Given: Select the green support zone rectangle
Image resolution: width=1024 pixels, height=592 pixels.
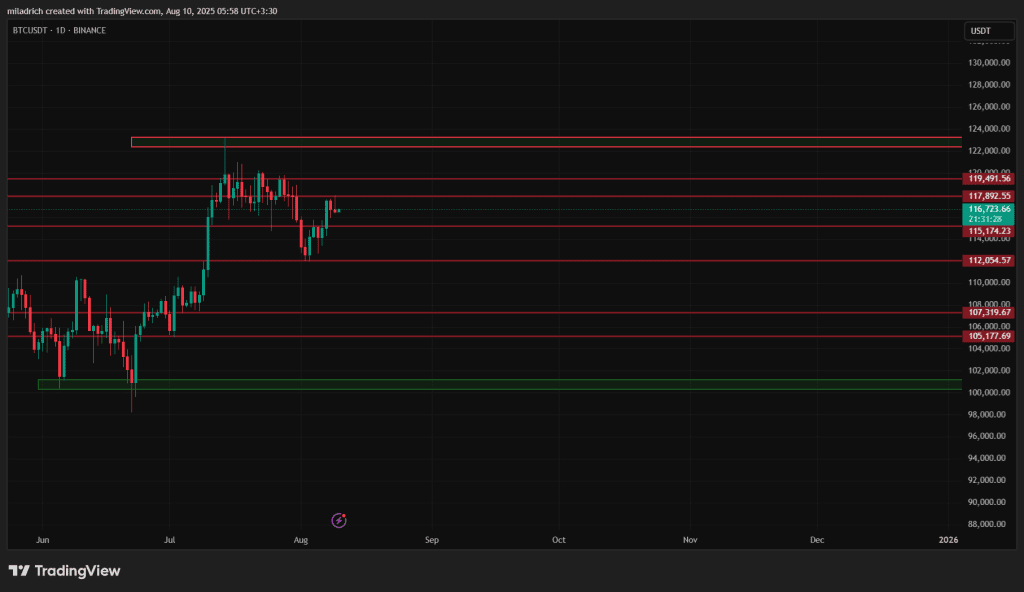Looking at the screenshot, I should click(500, 384).
